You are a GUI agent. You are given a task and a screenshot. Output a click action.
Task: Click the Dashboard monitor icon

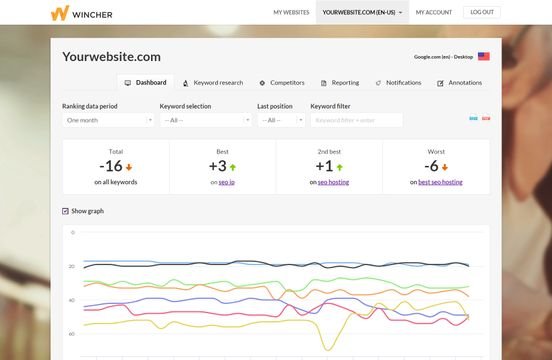(x=128, y=83)
